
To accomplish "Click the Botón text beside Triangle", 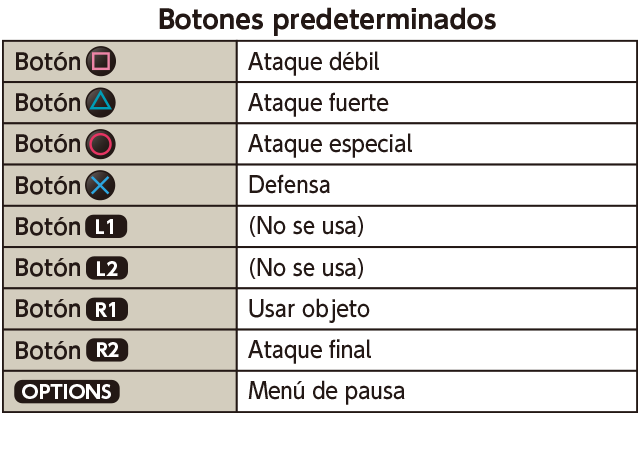I will [x=48, y=102].
